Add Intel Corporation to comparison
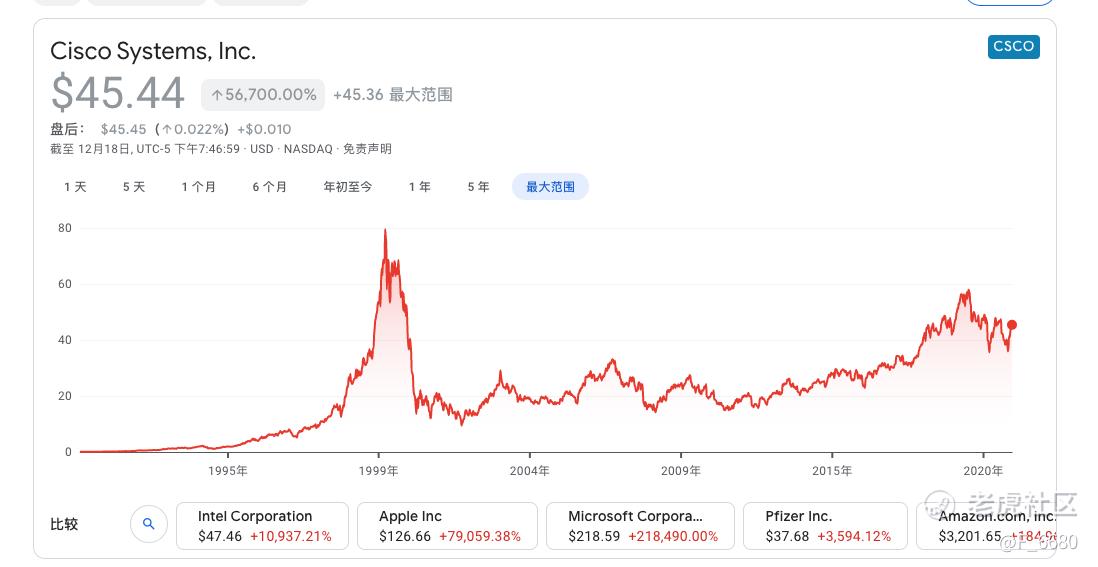 tap(263, 526)
